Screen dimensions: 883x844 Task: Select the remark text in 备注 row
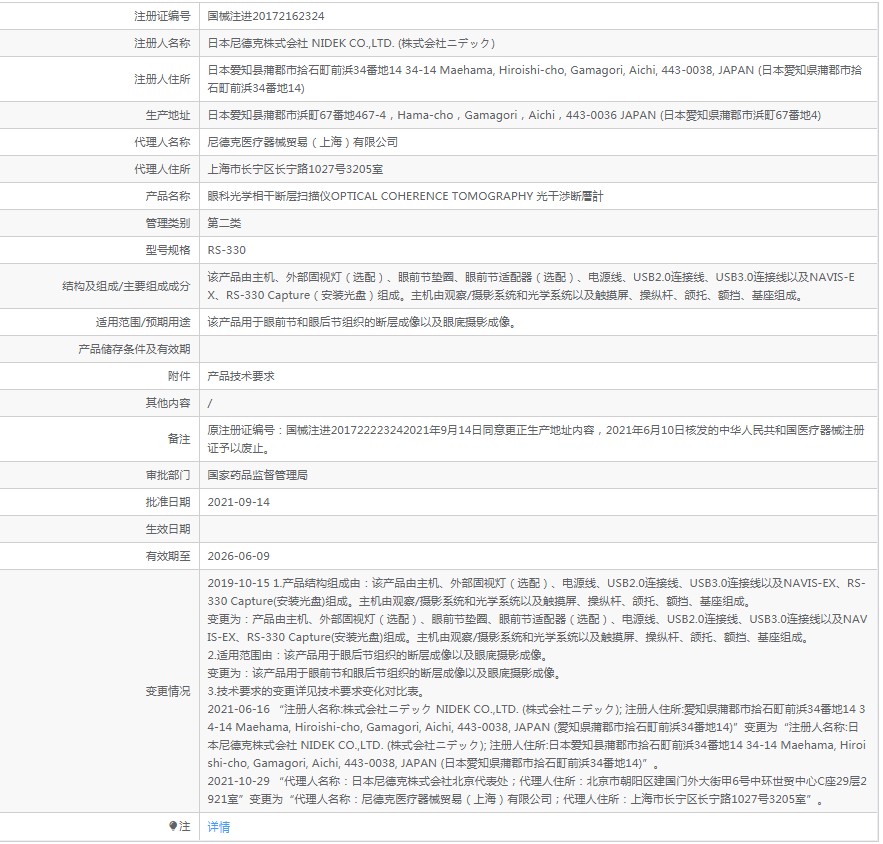[536, 439]
